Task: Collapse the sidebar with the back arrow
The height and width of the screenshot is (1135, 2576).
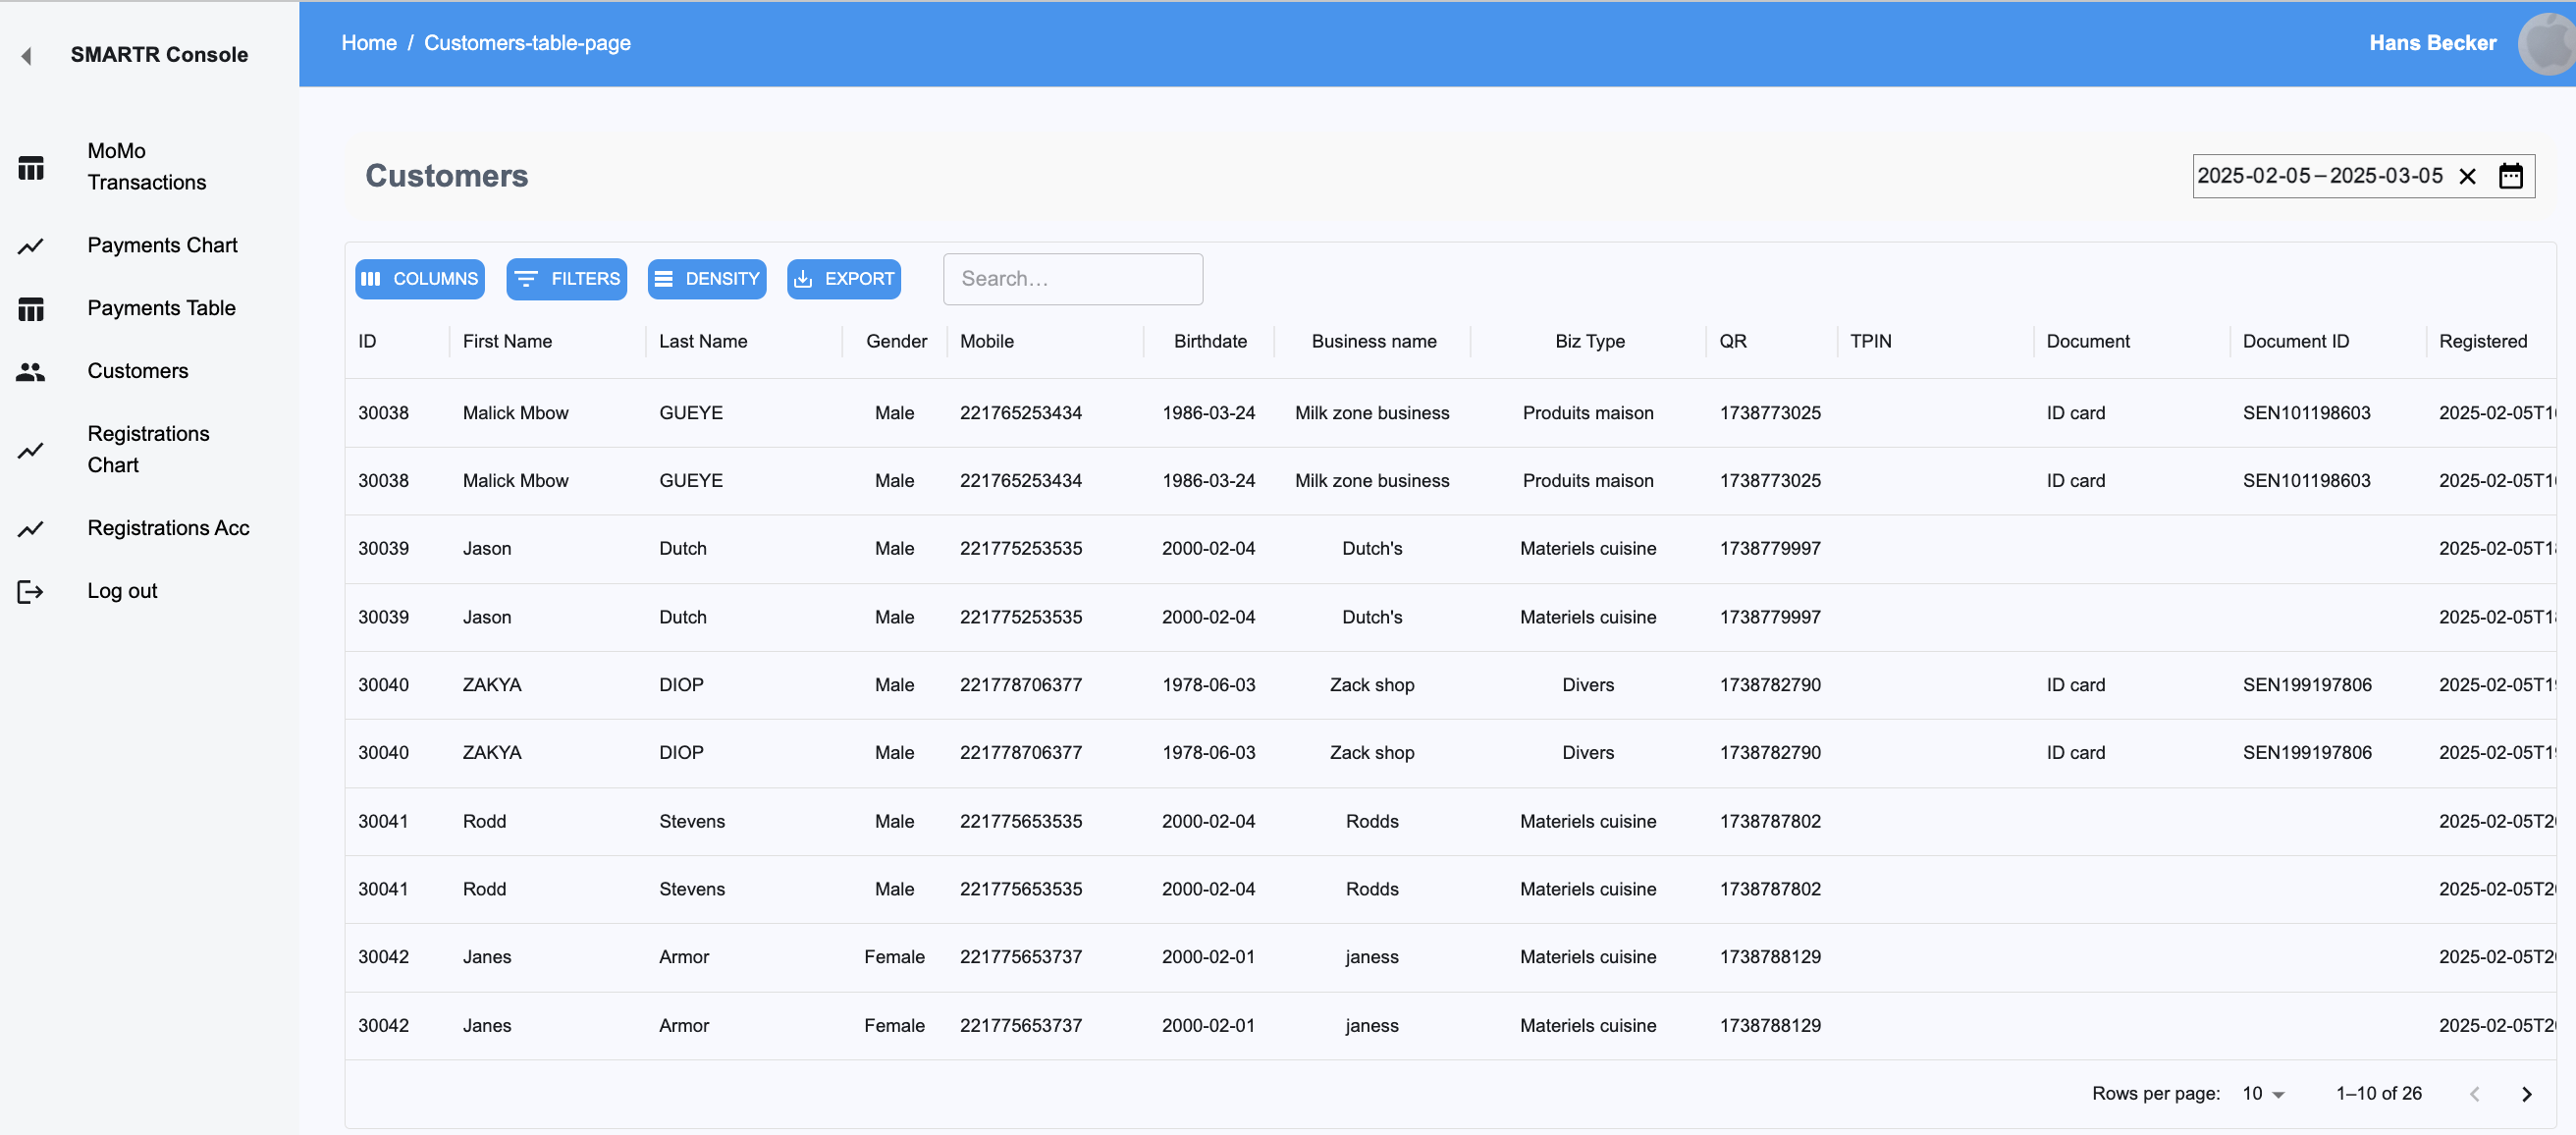Action: pyautogui.click(x=27, y=56)
